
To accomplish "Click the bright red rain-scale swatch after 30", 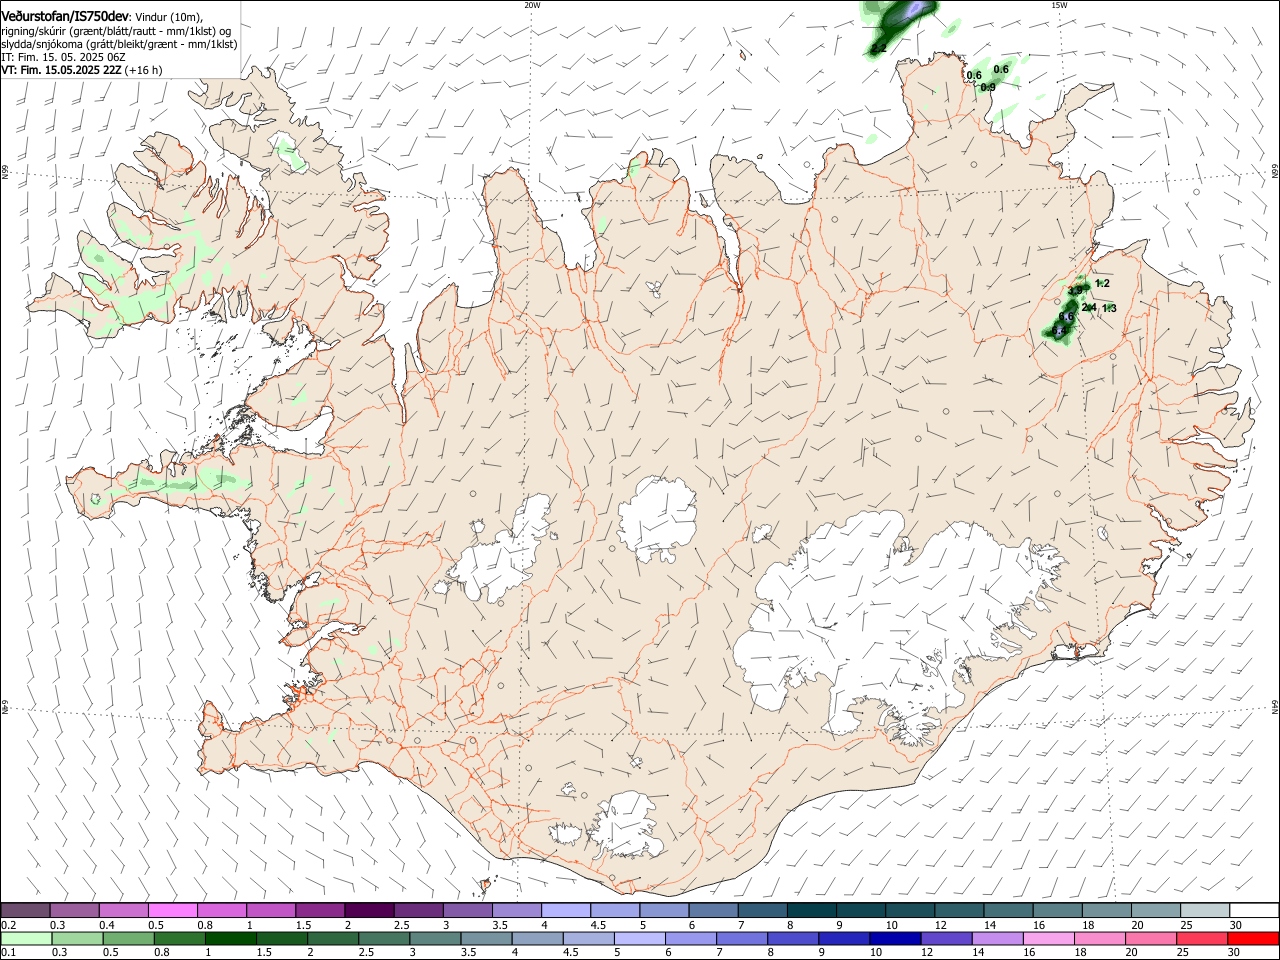I will tap(1251, 938).
